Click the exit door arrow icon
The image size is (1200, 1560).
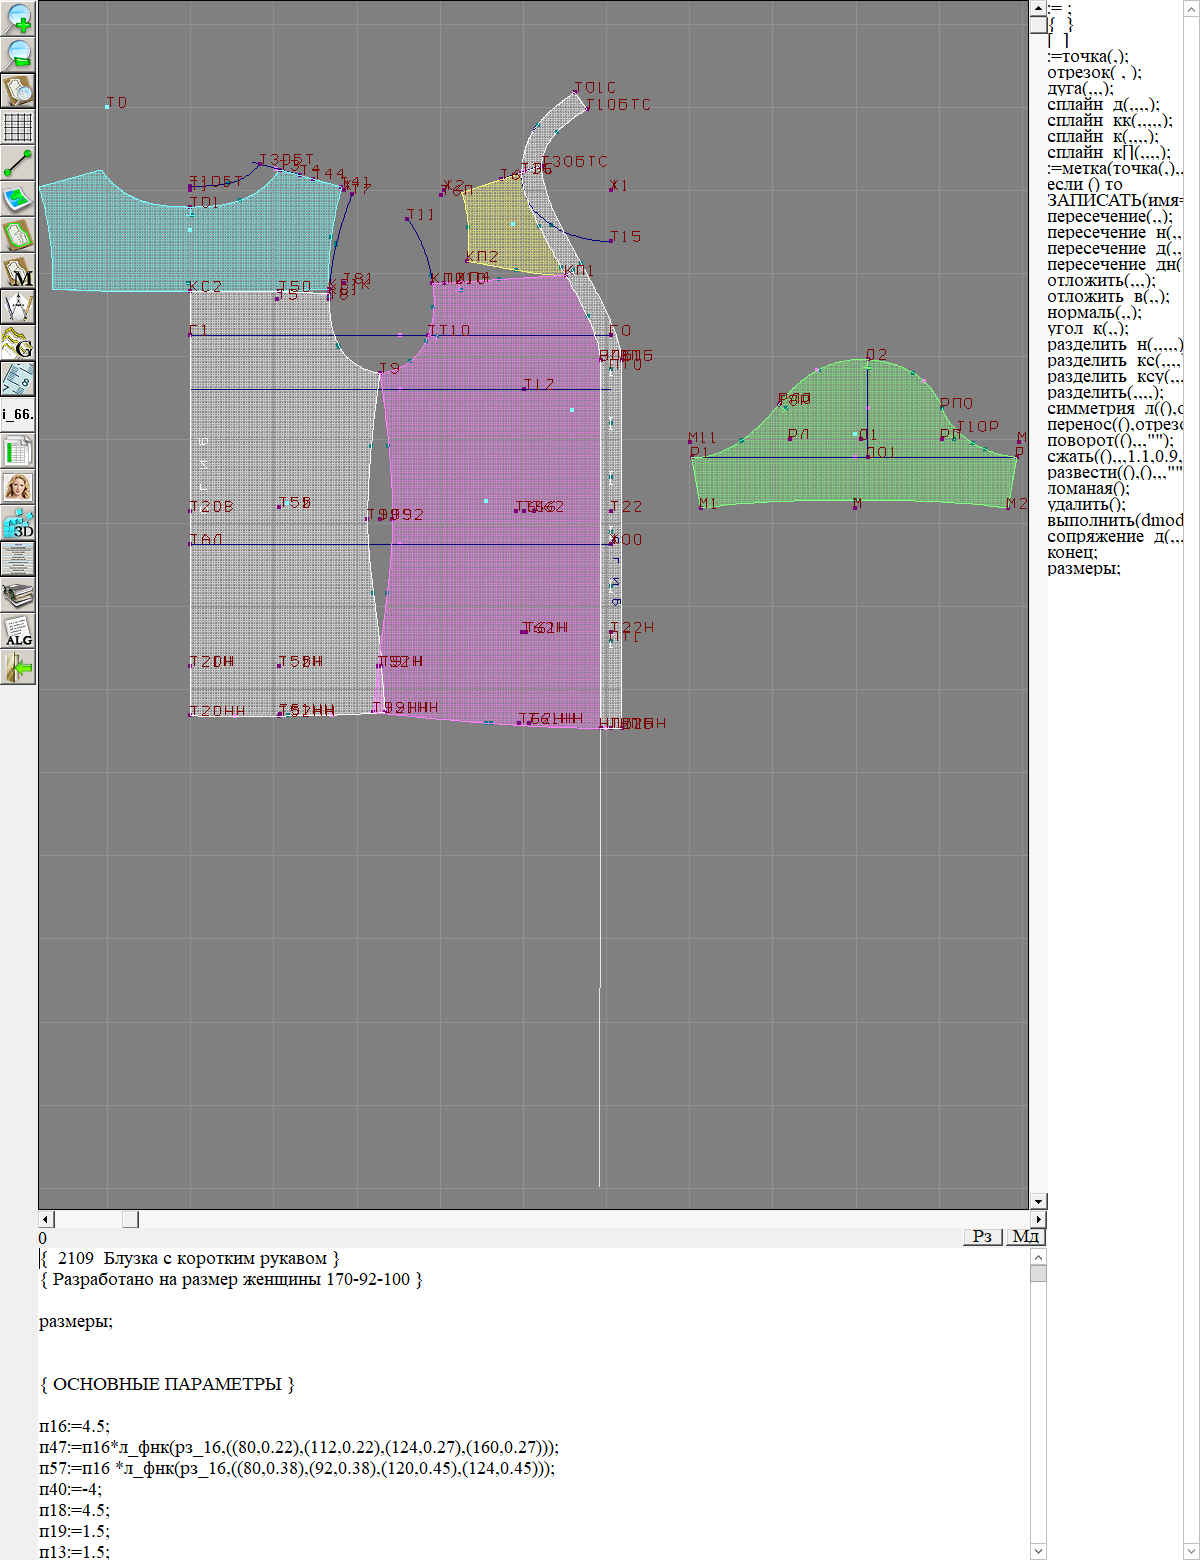(18, 667)
